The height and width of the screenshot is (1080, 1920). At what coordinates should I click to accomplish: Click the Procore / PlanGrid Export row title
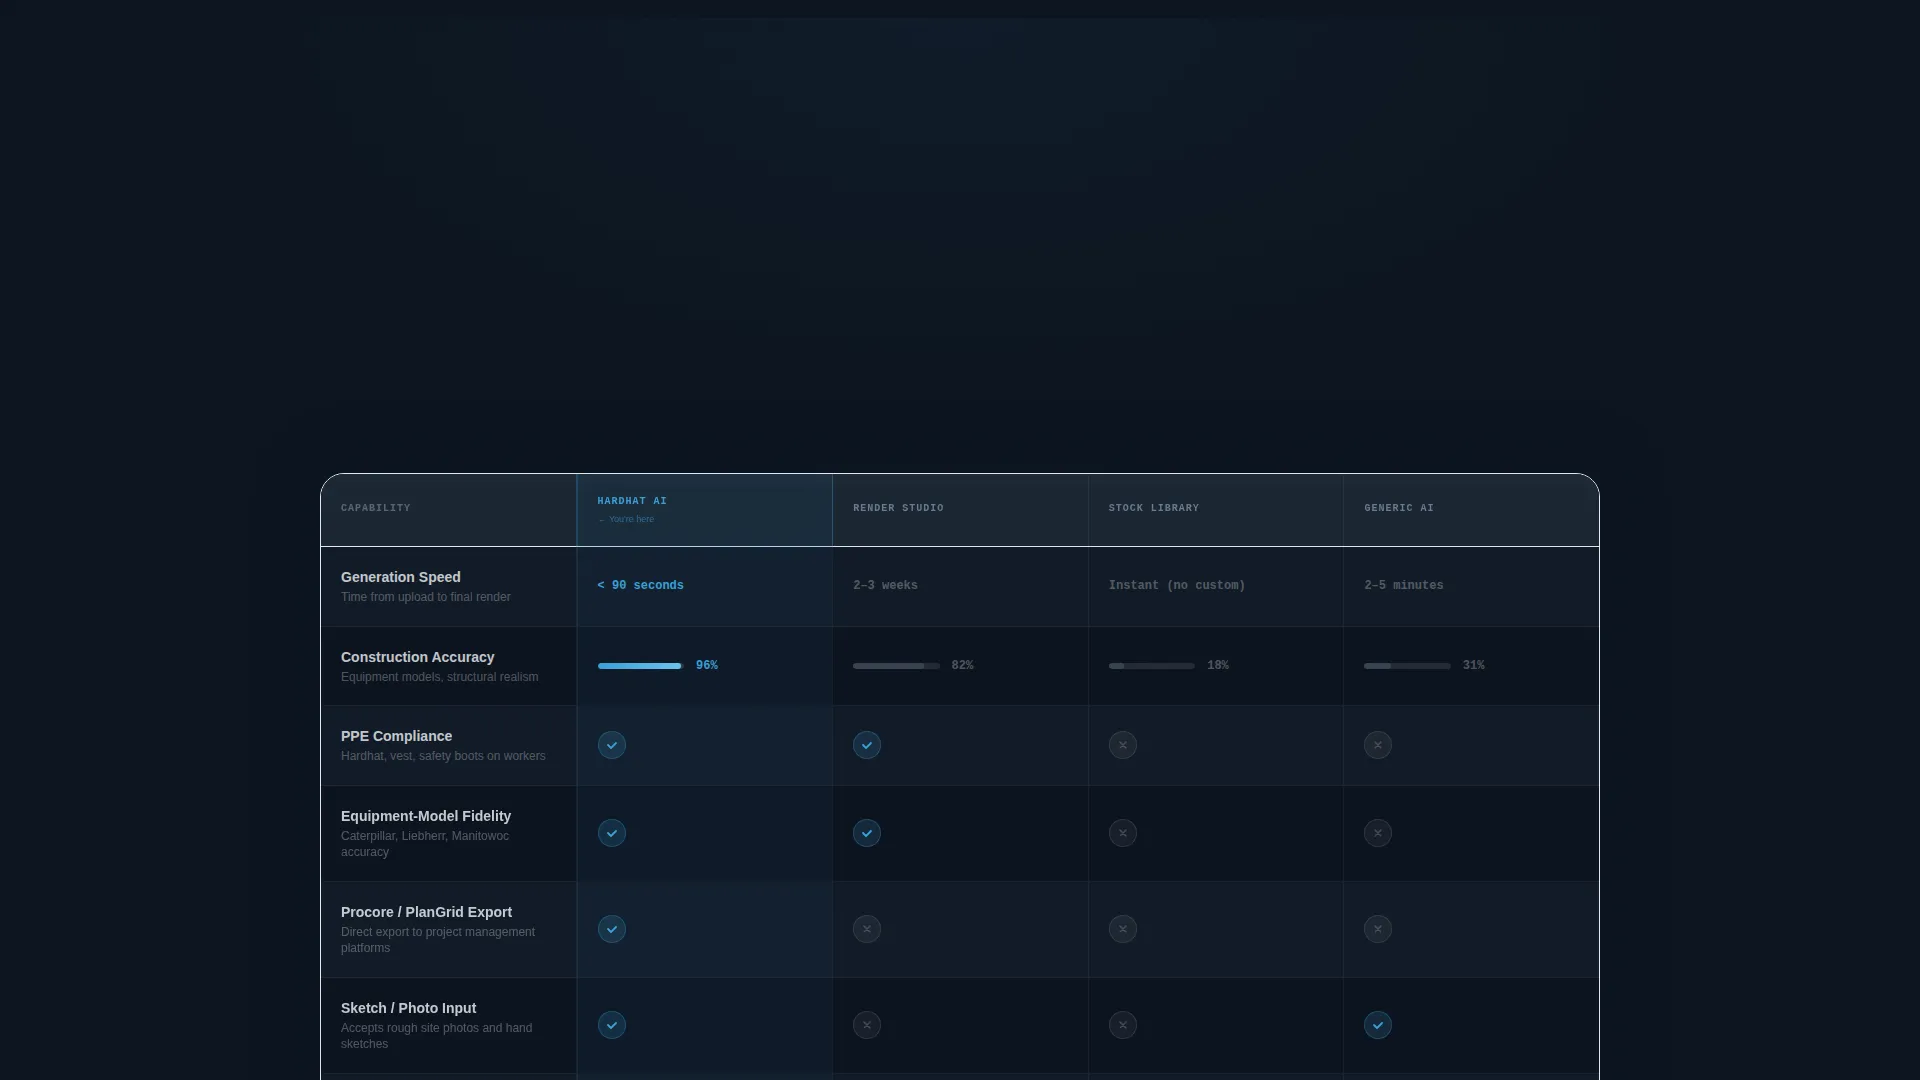click(x=426, y=912)
